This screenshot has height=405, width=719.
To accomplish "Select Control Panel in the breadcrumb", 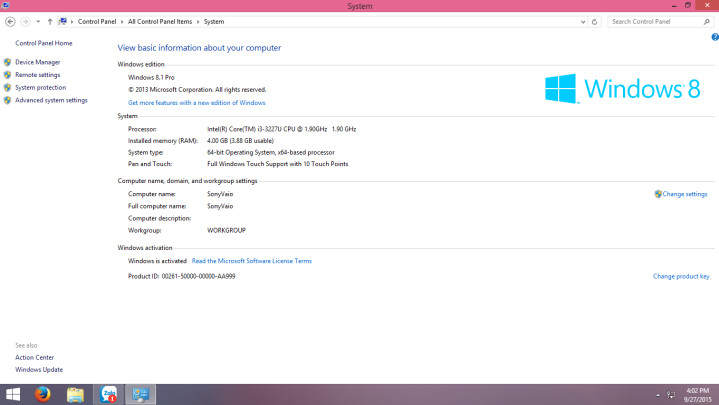I will click(x=98, y=21).
